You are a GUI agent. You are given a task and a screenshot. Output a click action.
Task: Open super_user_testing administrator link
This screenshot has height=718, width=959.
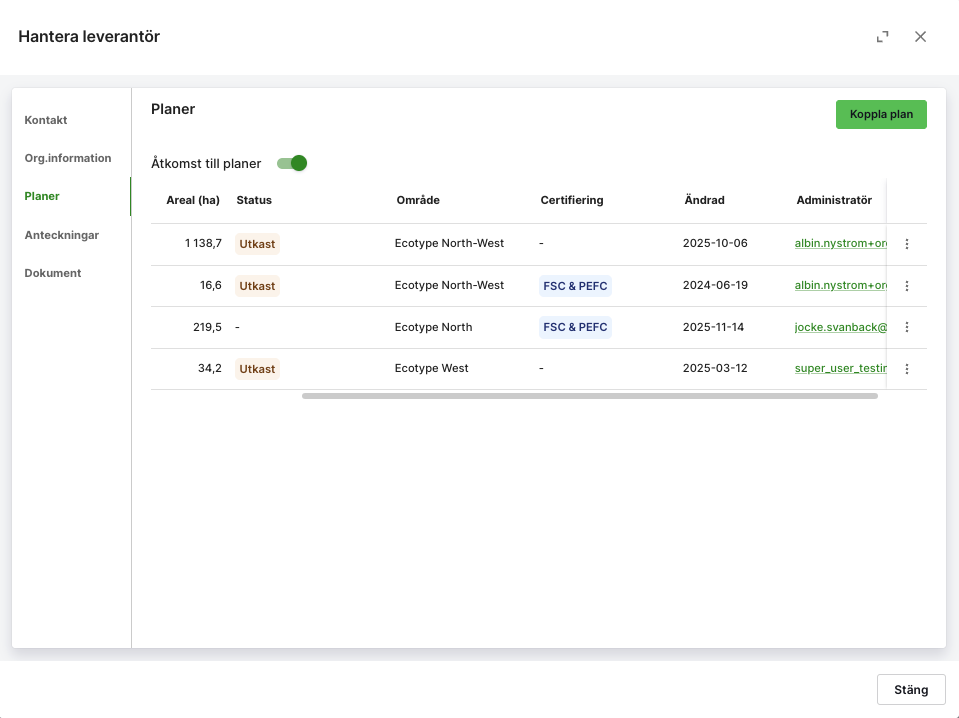[840, 368]
